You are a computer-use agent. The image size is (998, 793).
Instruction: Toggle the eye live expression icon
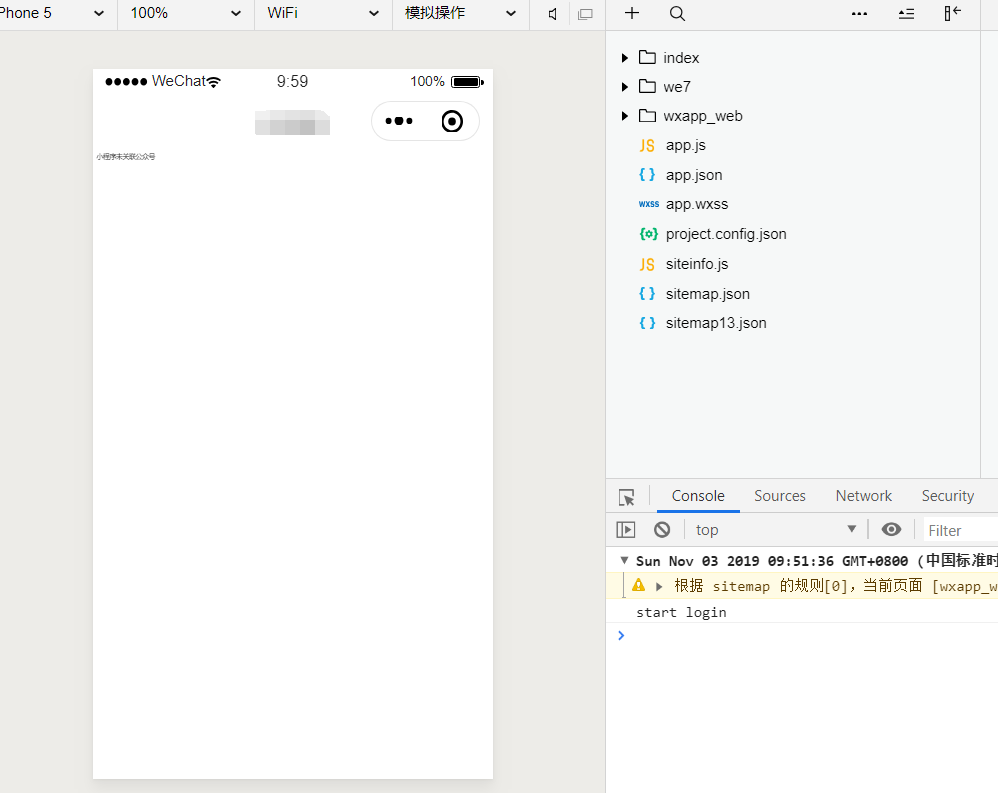click(891, 530)
